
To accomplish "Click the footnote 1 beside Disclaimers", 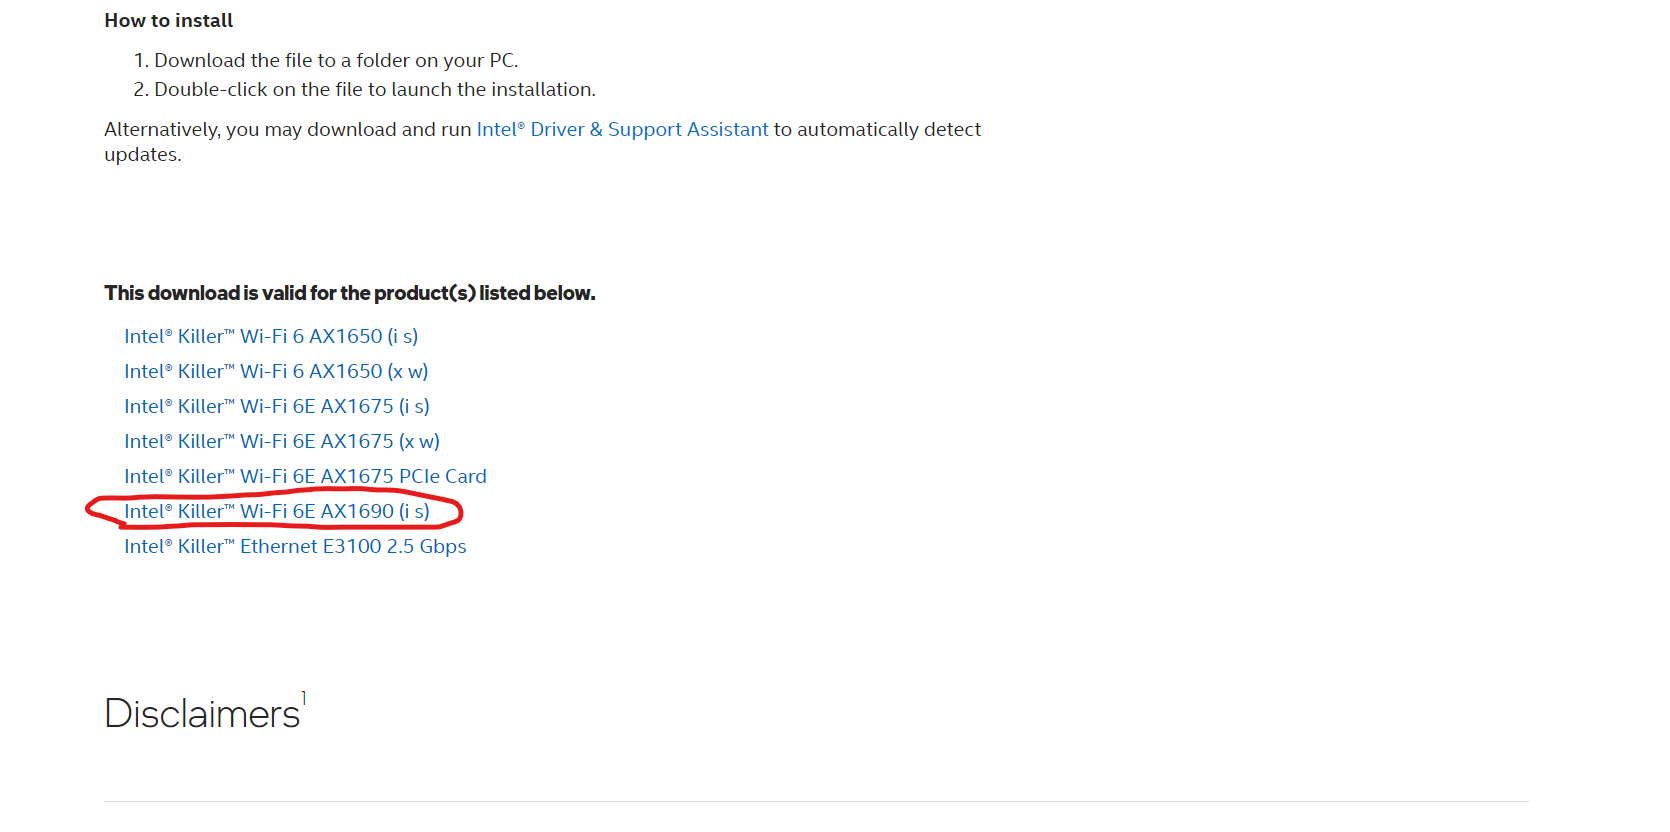I will (x=304, y=698).
